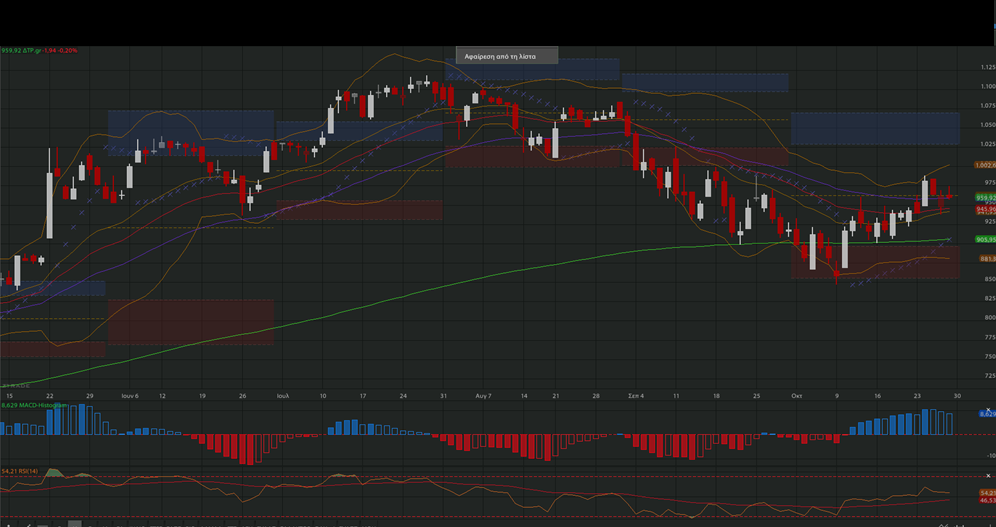Click the 'Ιουν 6' date label
This screenshot has height=527, width=996.
point(130,396)
